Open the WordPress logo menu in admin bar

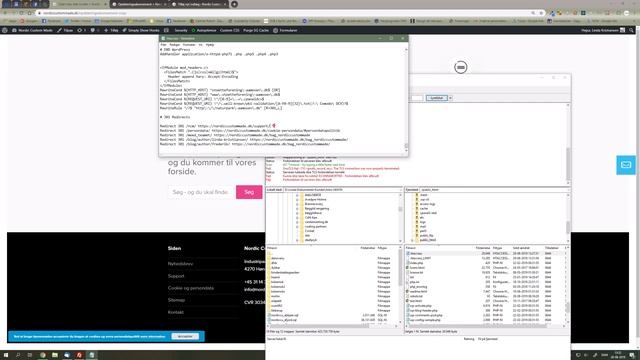[5, 30]
